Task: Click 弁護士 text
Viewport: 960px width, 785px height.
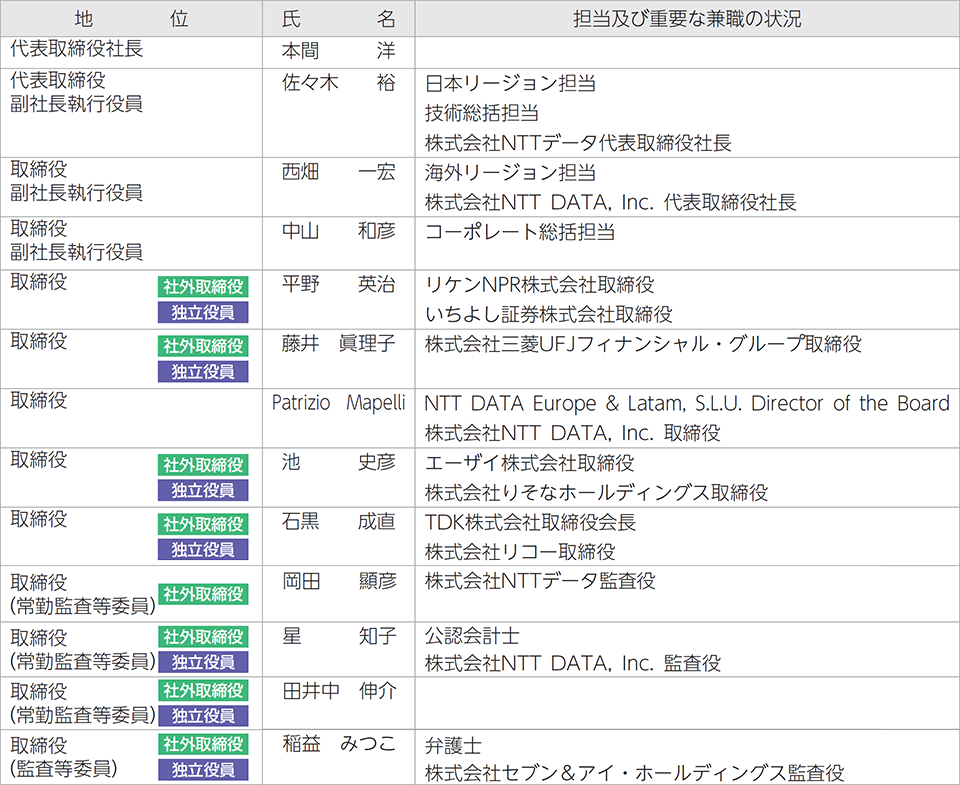Action: pyautogui.click(x=453, y=746)
